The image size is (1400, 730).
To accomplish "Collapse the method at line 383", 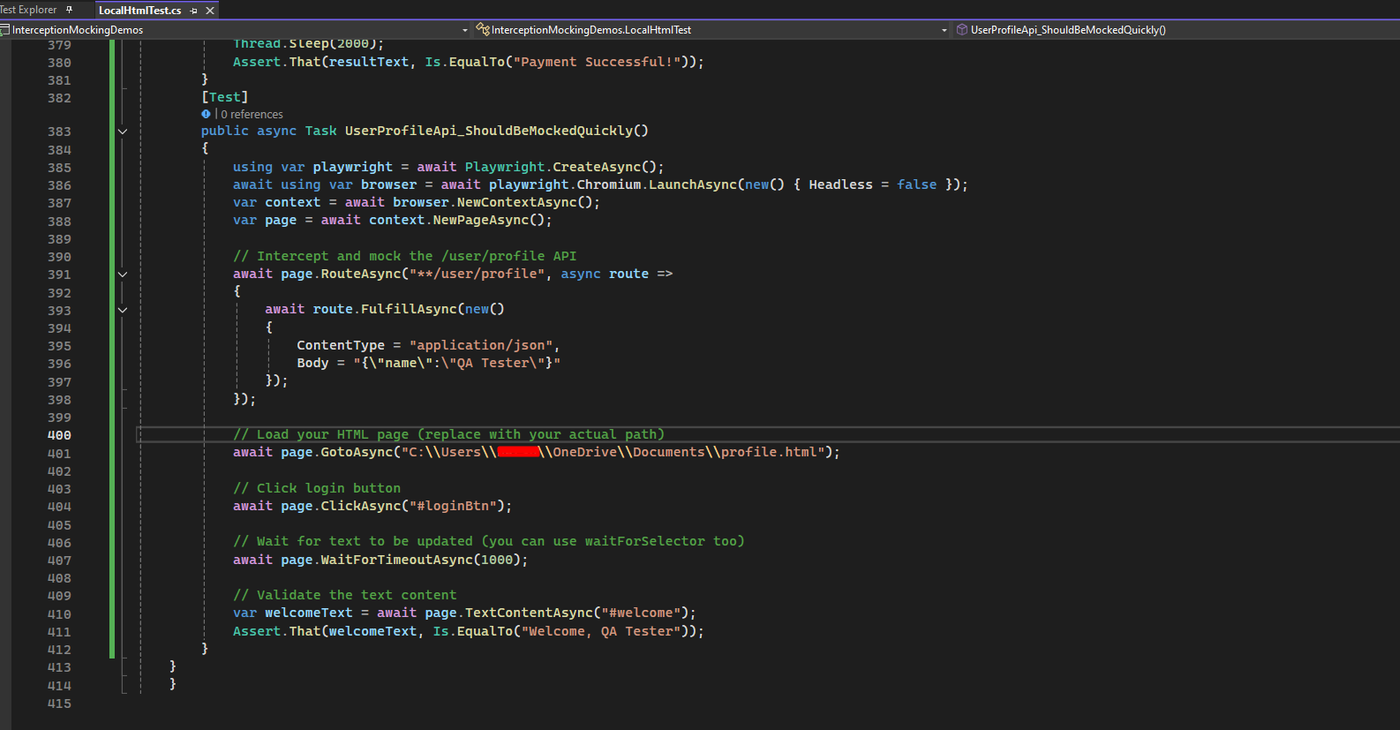I will point(123,131).
